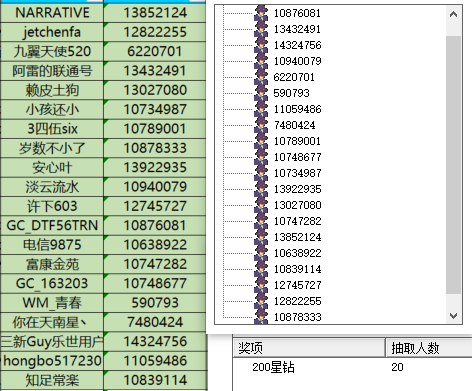The image size is (472, 391).
Task: Select tree entry 590793 in winner list
Action: click(x=291, y=93)
